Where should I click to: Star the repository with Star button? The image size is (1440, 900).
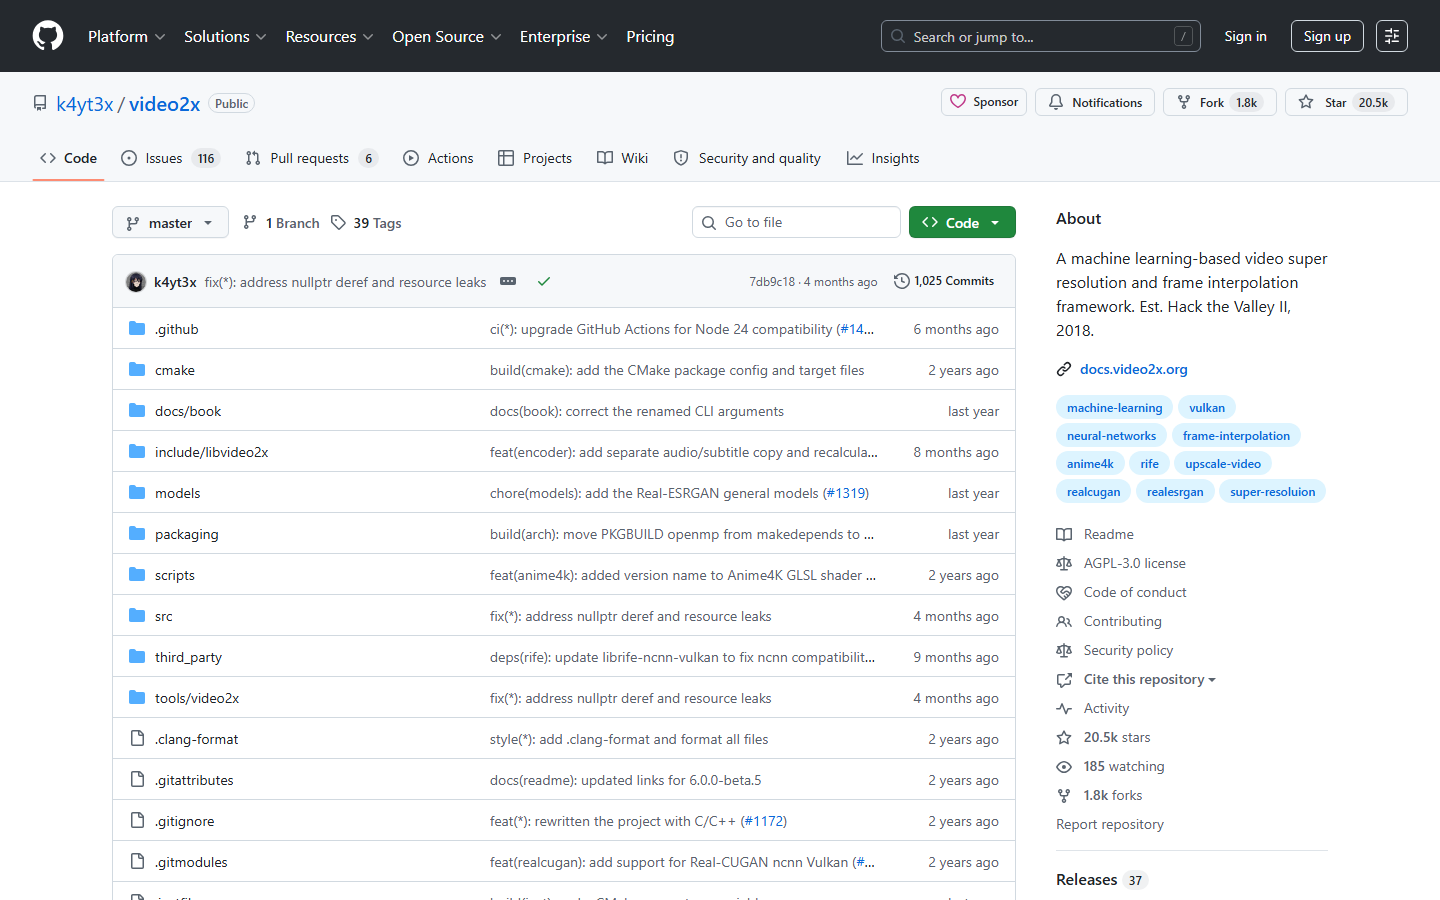(1346, 102)
